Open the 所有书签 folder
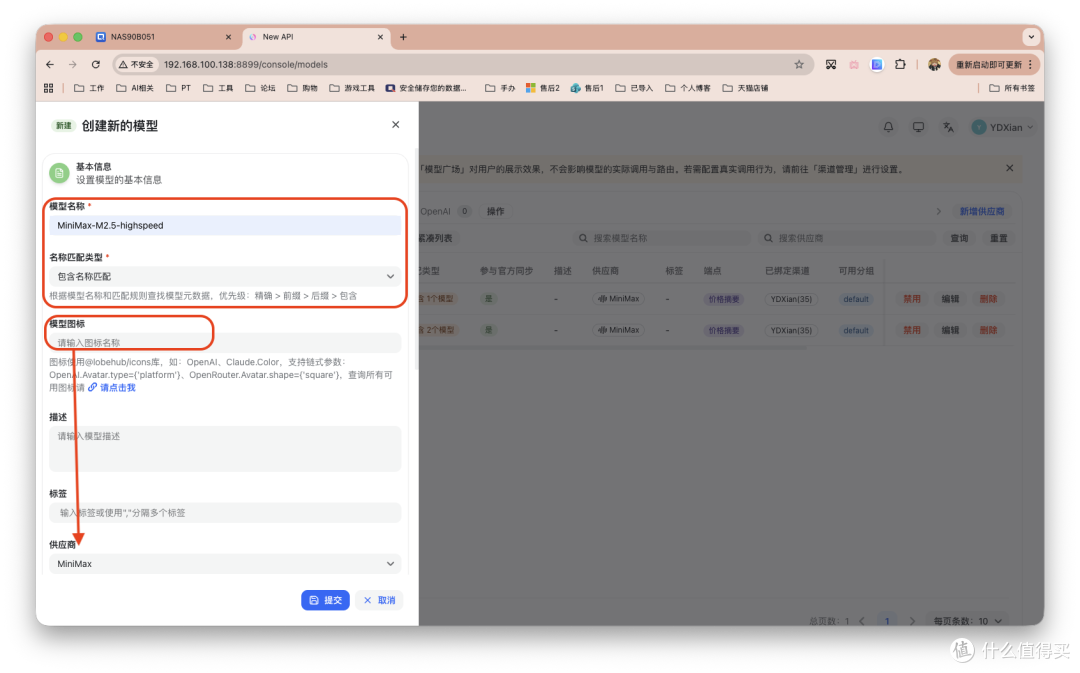This screenshot has width=1080, height=673. click(x=1012, y=88)
